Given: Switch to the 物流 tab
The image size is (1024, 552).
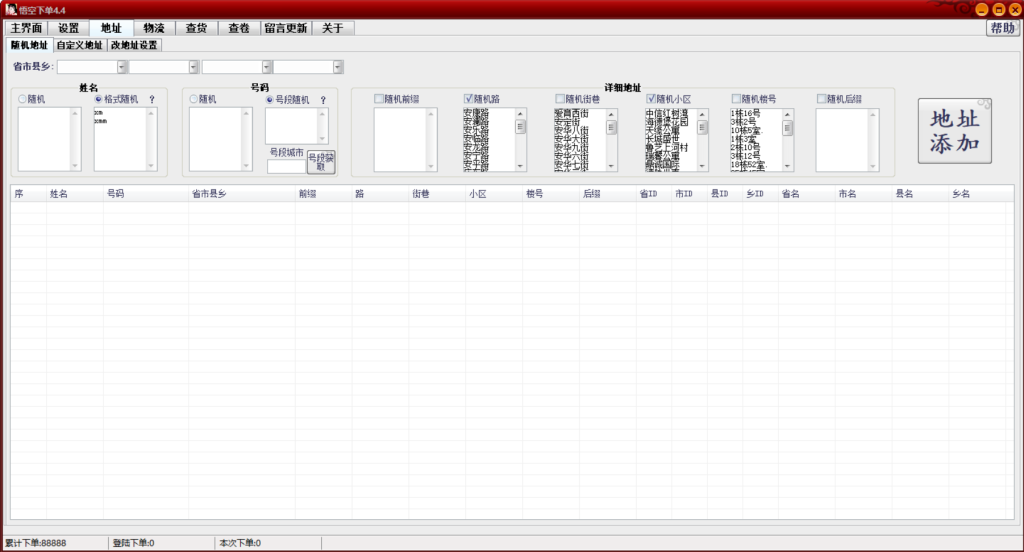Looking at the screenshot, I should [x=153, y=28].
